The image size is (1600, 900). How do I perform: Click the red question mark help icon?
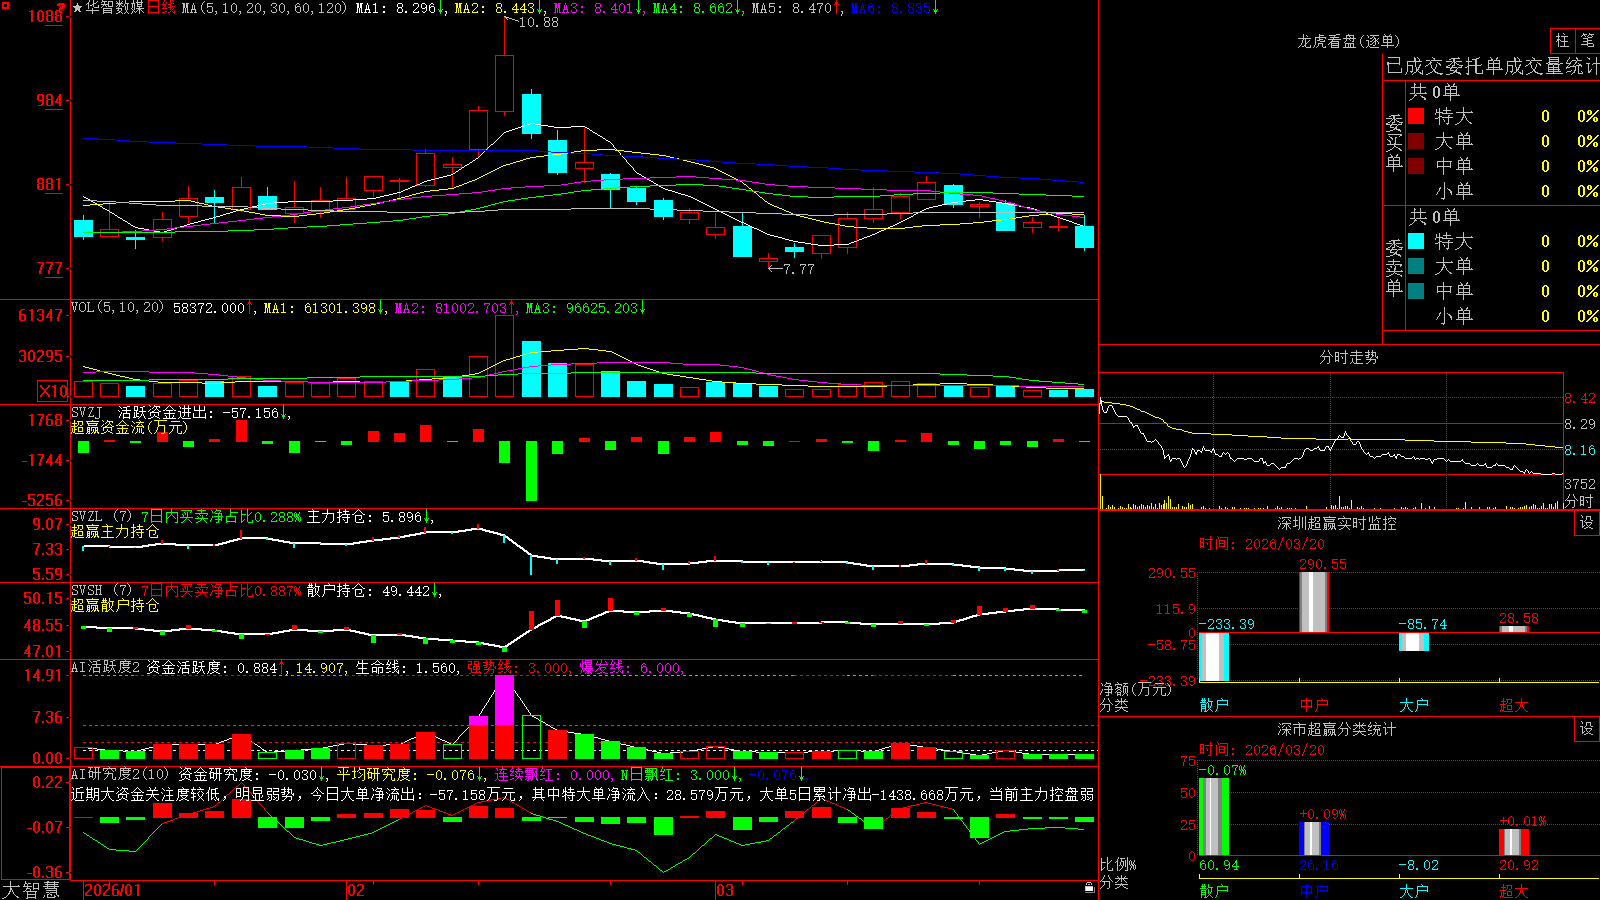click(62, 7)
